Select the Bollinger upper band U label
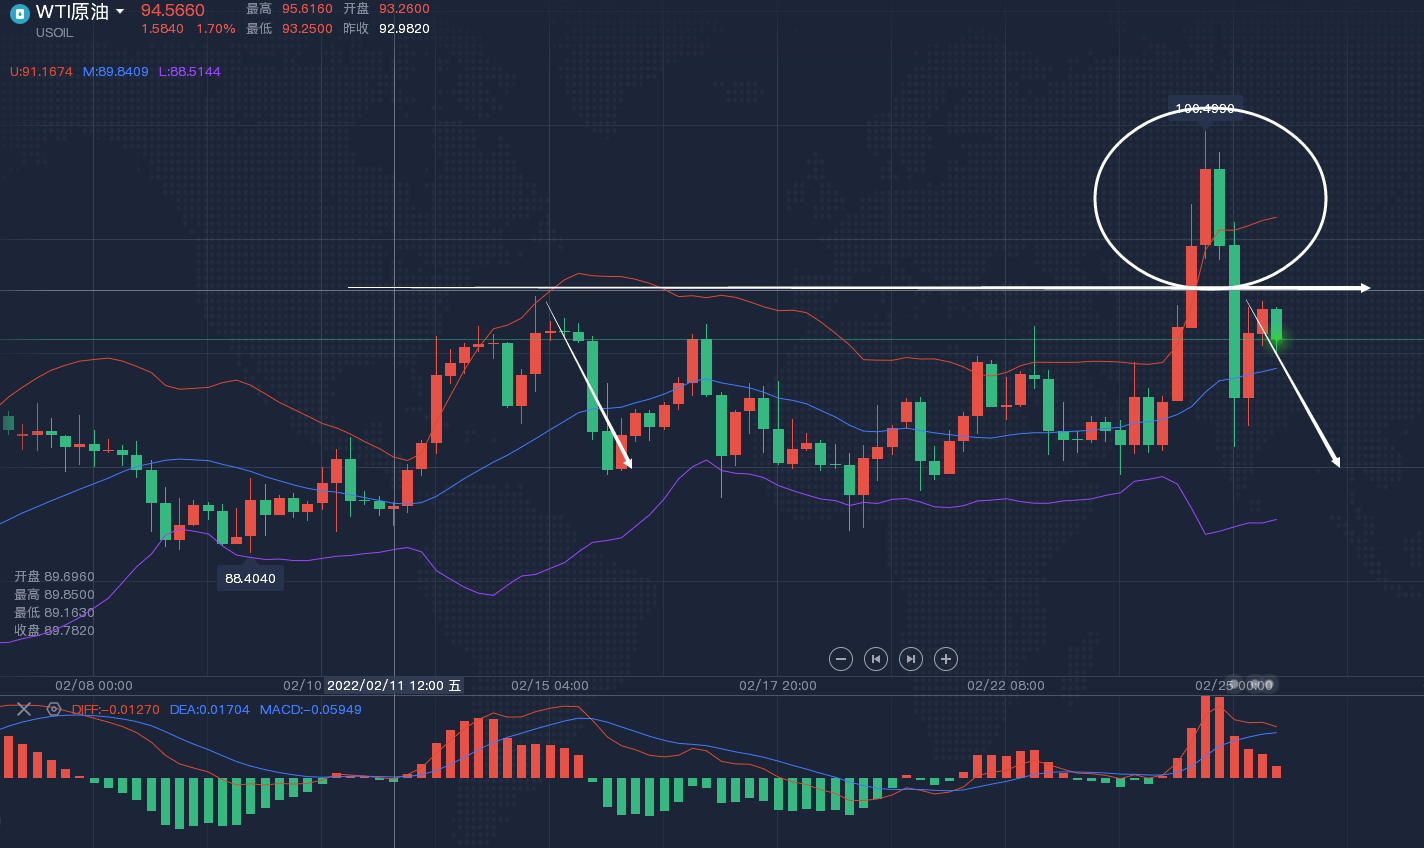 pyautogui.click(x=41, y=72)
